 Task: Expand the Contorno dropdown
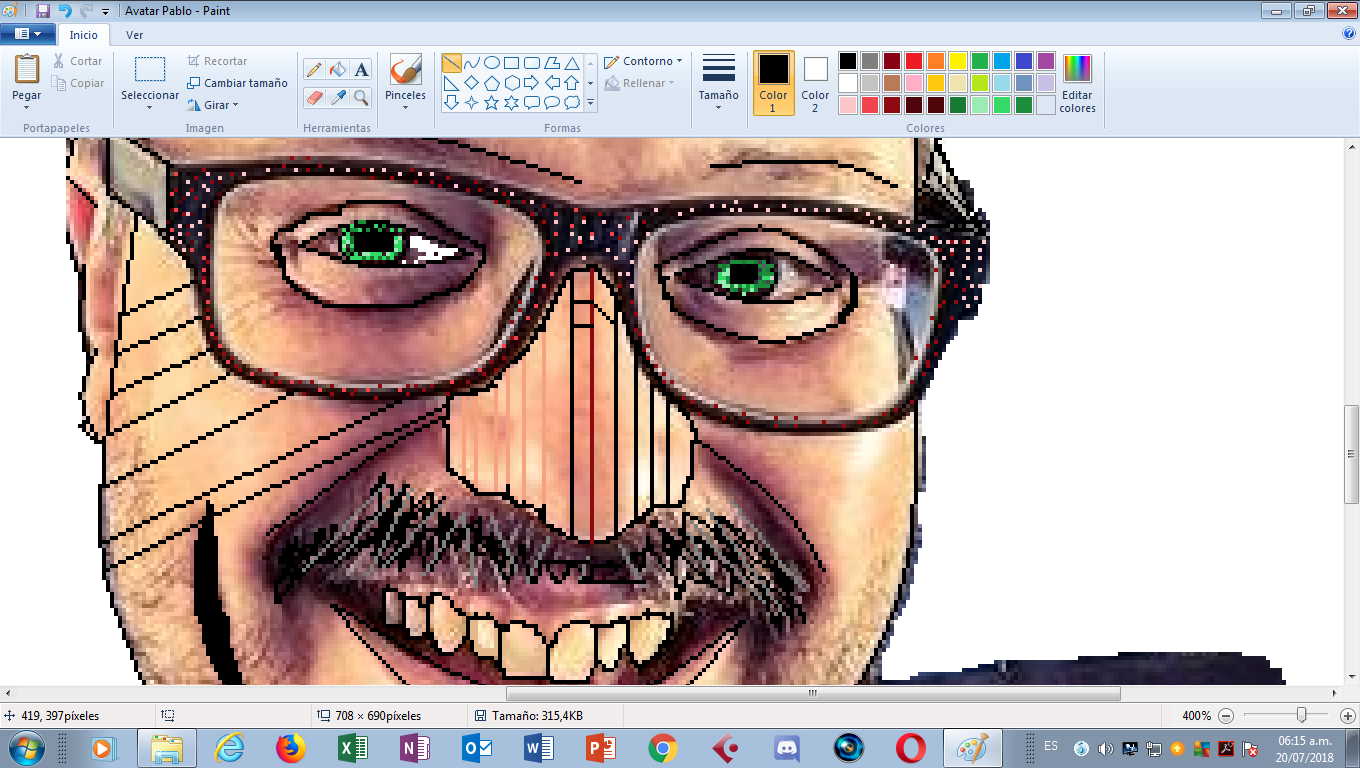(x=644, y=62)
